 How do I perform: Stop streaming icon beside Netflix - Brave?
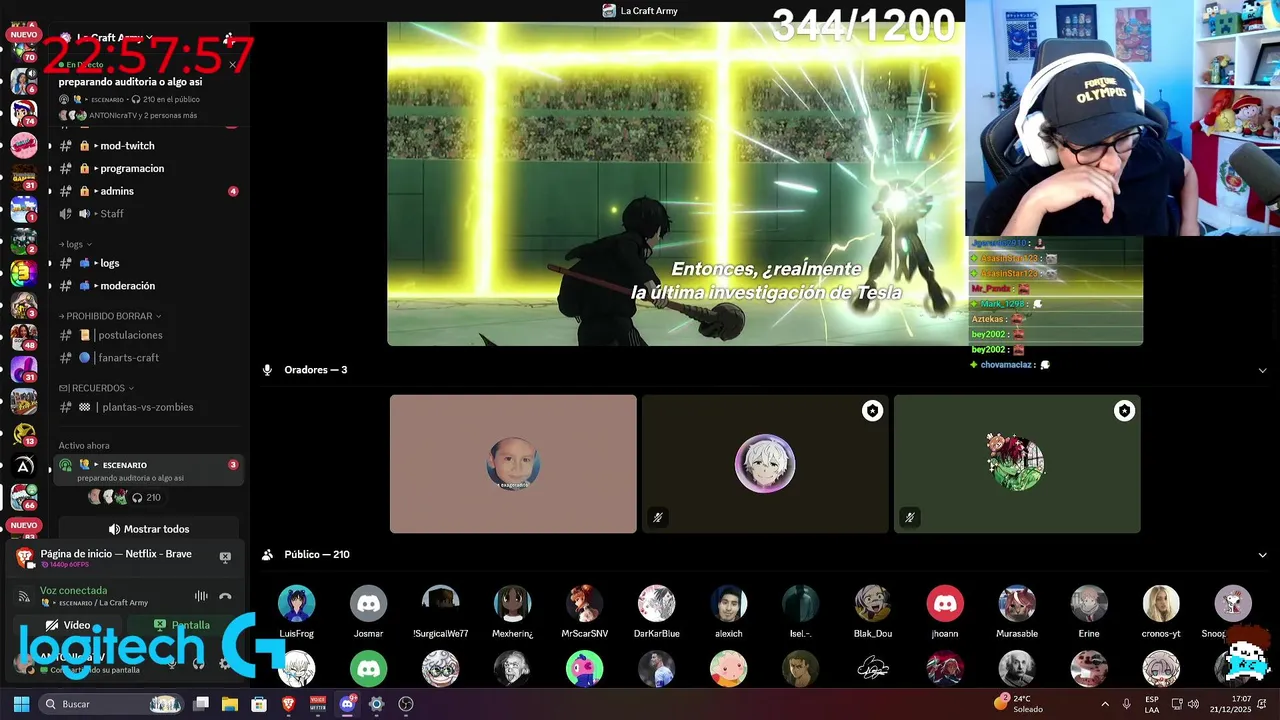(225, 557)
